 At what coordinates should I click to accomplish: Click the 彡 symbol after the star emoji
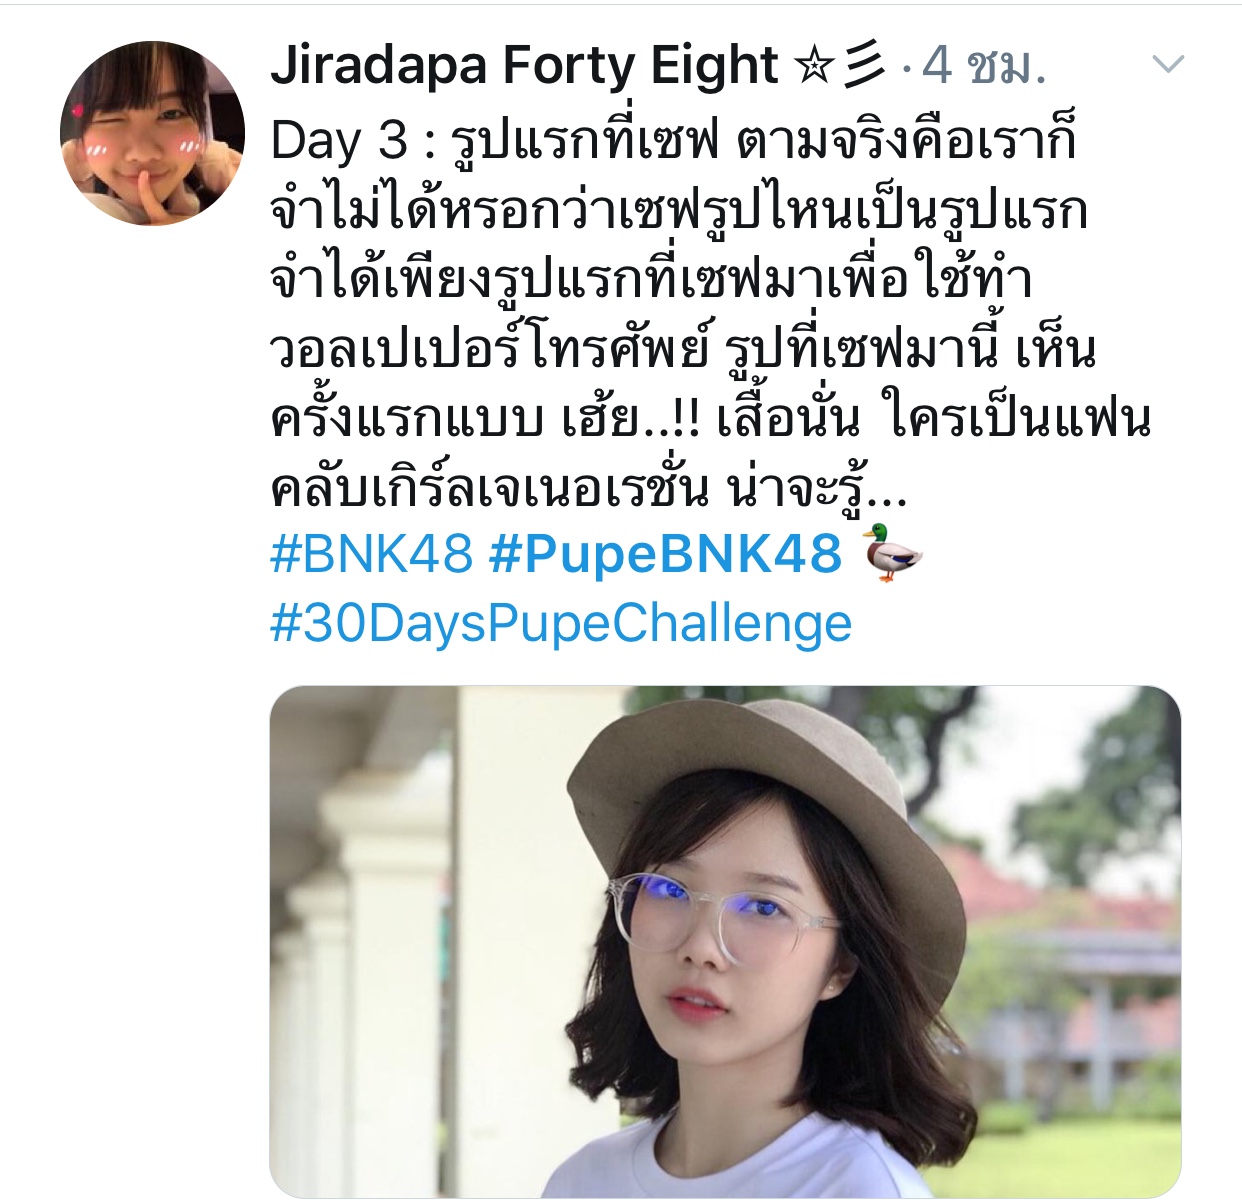click(864, 66)
